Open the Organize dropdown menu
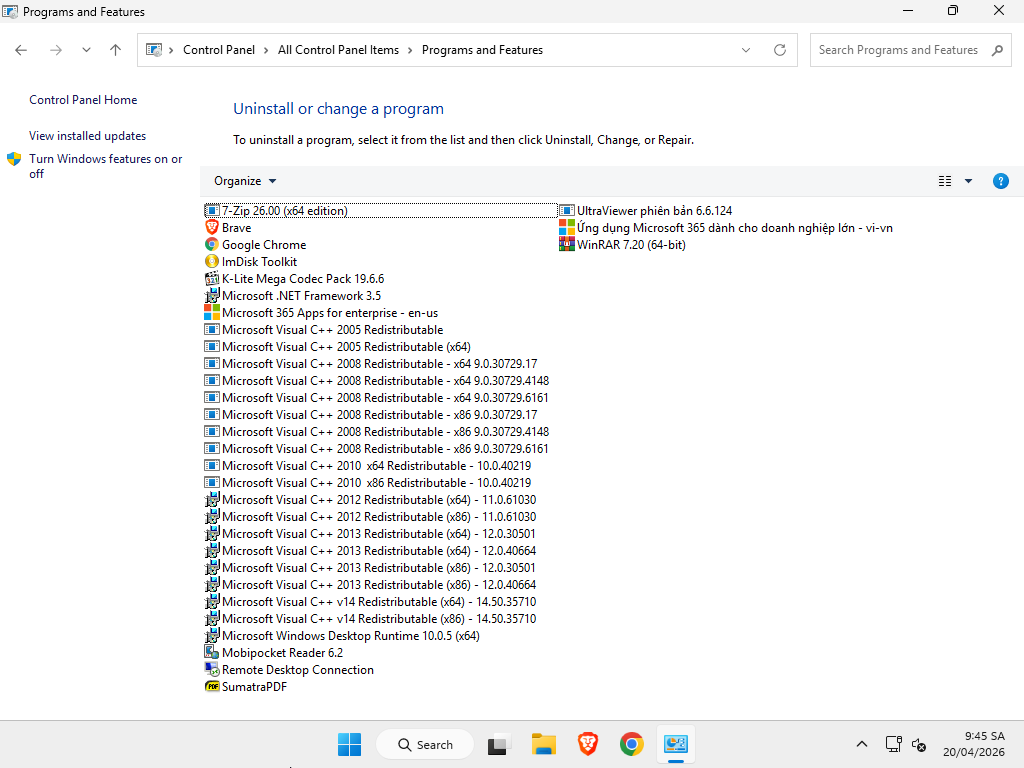The height and width of the screenshot is (768, 1024). point(245,181)
